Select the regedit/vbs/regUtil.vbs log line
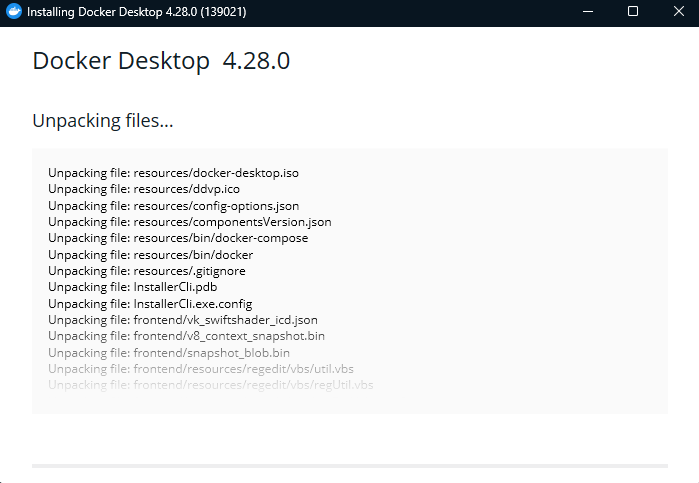699x483 pixels. (x=210, y=385)
